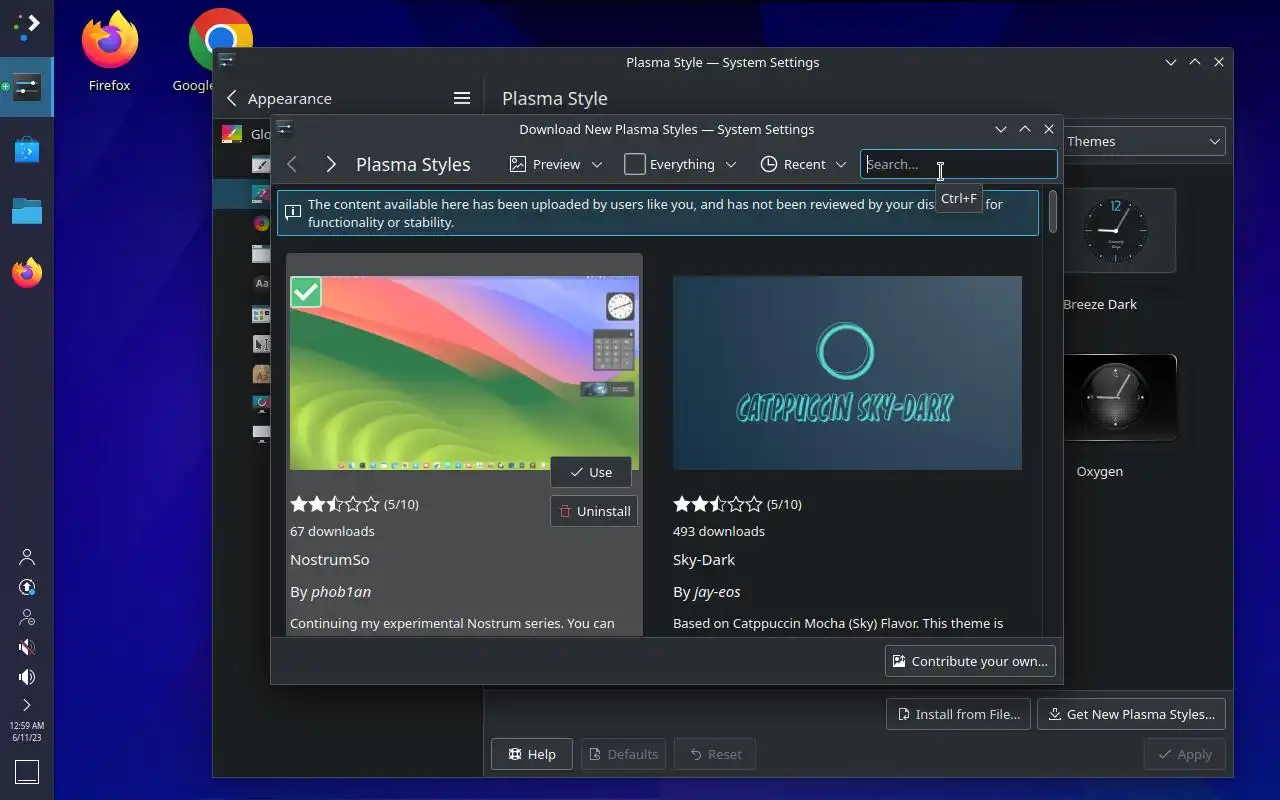Click Install from File button

click(x=958, y=714)
